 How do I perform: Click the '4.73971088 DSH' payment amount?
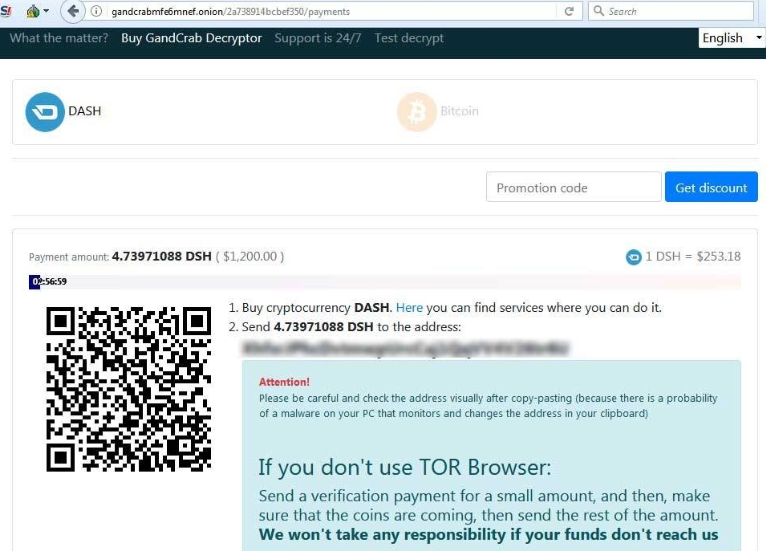coord(162,256)
